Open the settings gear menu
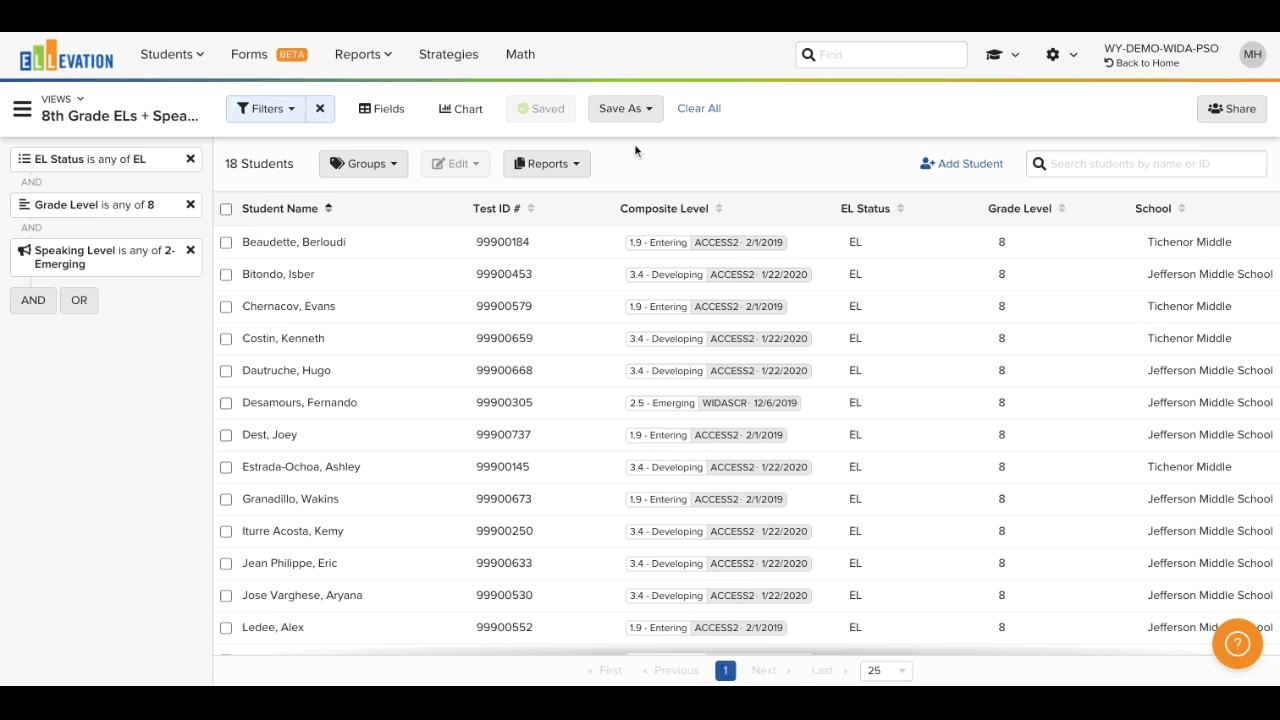The image size is (1280, 720). (1053, 55)
